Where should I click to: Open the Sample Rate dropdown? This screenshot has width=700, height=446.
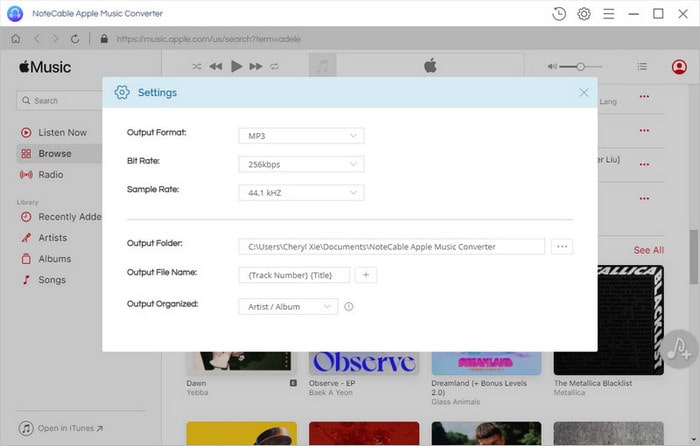(x=301, y=193)
